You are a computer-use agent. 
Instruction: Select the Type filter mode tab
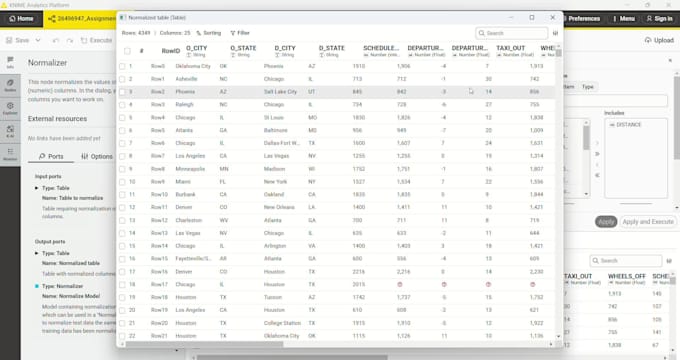(x=588, y=87)
